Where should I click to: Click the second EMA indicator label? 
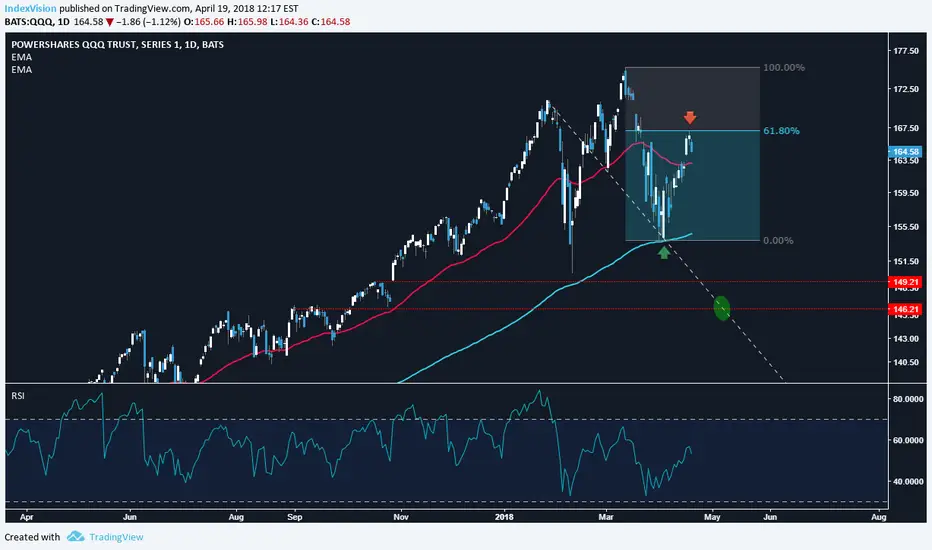click(21, 70)
